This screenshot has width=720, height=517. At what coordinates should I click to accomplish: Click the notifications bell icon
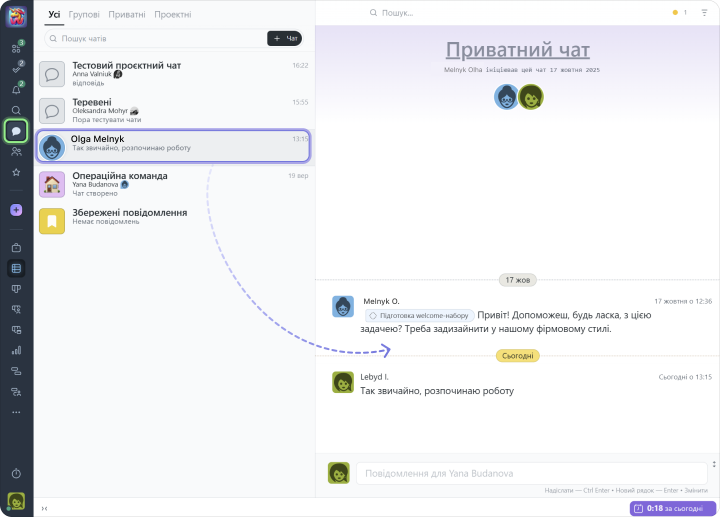click(16, 90)
